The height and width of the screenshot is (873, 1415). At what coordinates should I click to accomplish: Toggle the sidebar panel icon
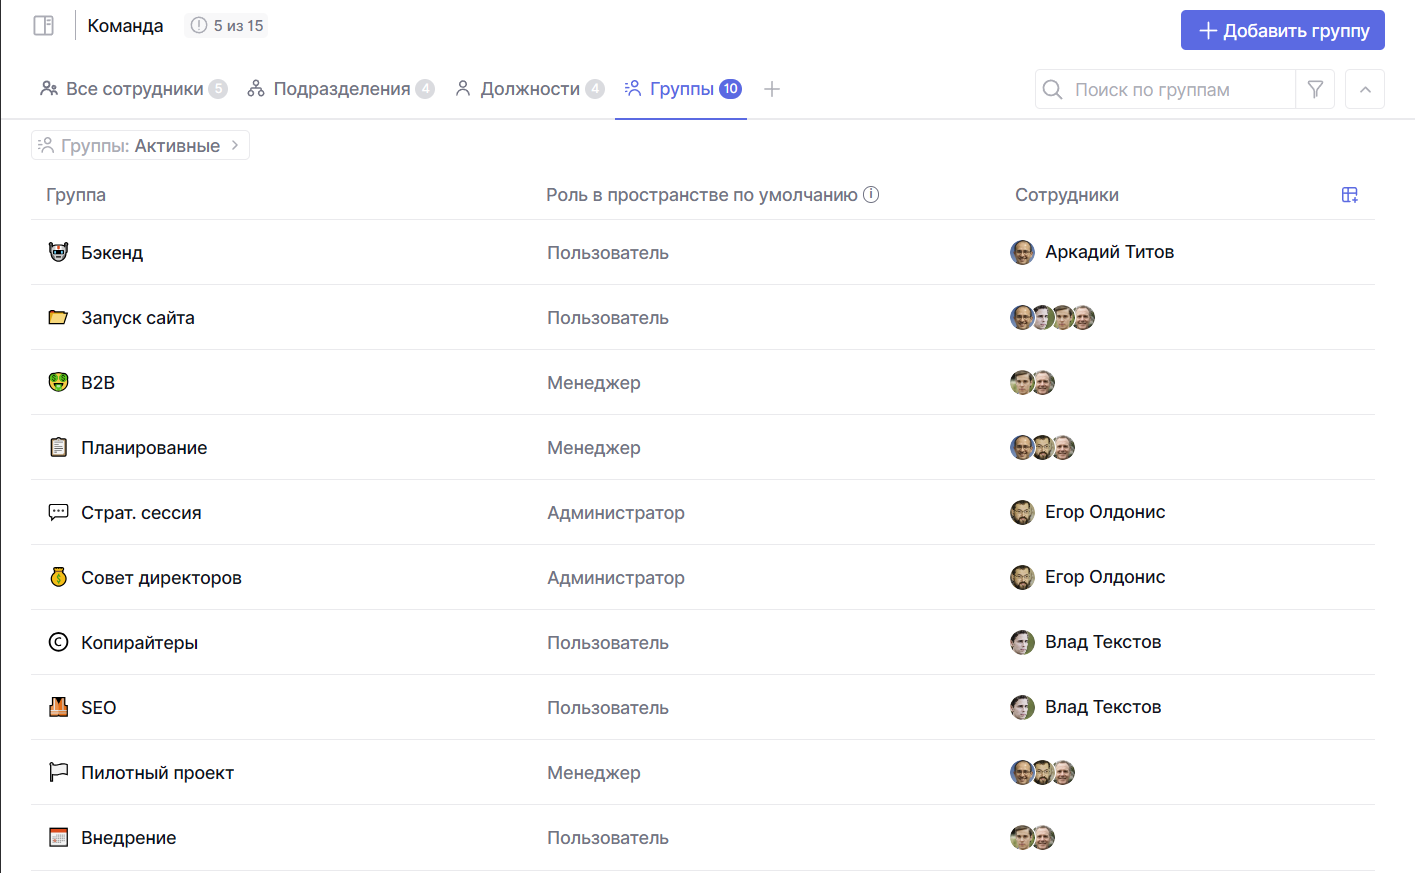click(43, 26)
